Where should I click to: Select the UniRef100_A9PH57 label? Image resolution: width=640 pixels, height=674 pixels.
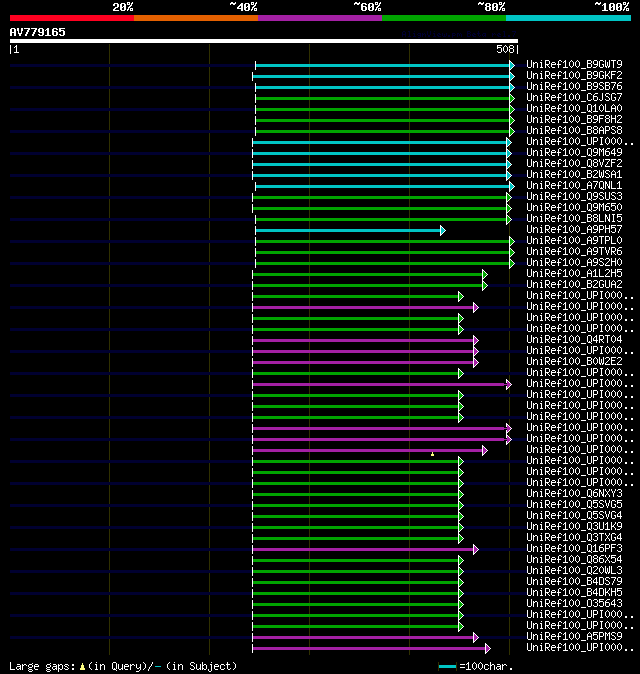coord(574,230)
